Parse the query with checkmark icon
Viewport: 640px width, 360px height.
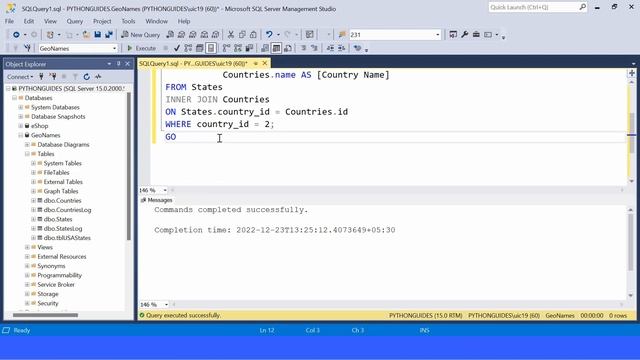coord(177,48)
